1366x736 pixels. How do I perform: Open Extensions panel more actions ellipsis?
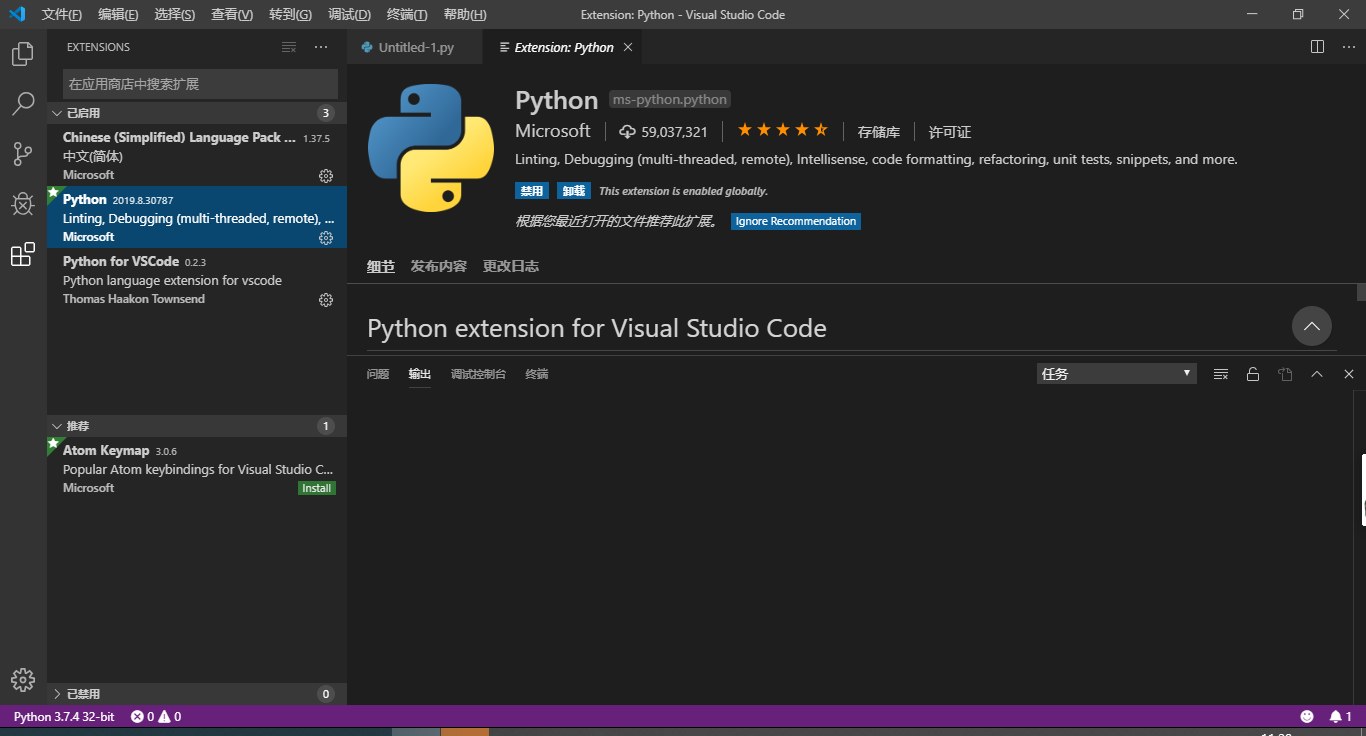(x=321, y=47)
